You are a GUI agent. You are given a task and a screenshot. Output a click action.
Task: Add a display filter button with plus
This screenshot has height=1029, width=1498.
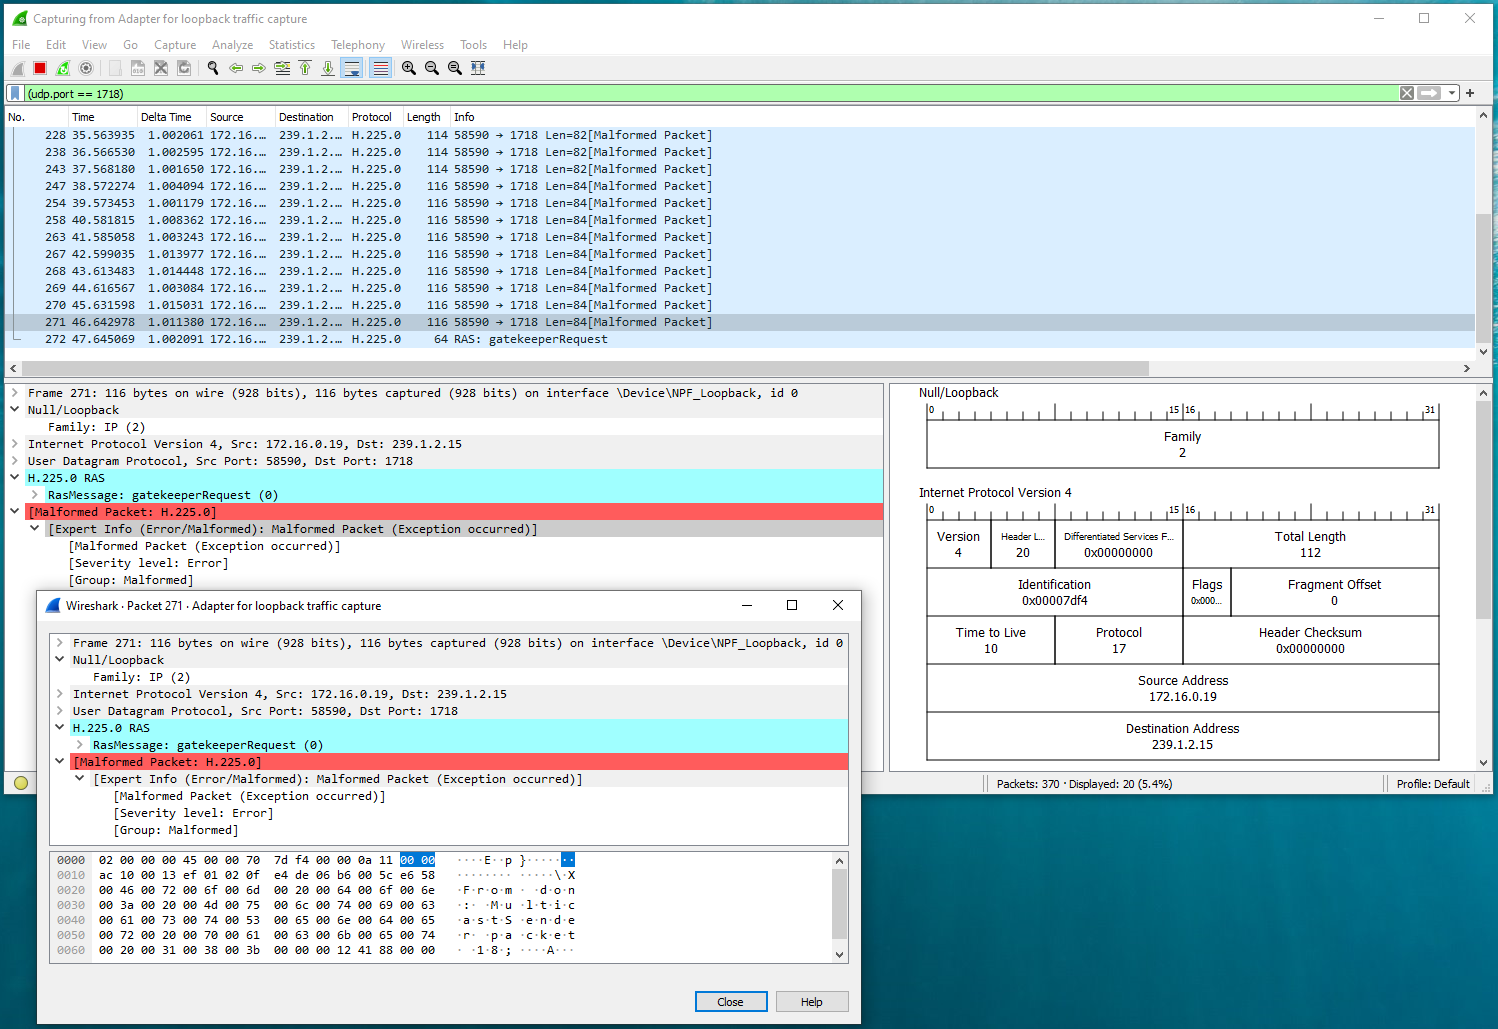[x=1470, y=93]
